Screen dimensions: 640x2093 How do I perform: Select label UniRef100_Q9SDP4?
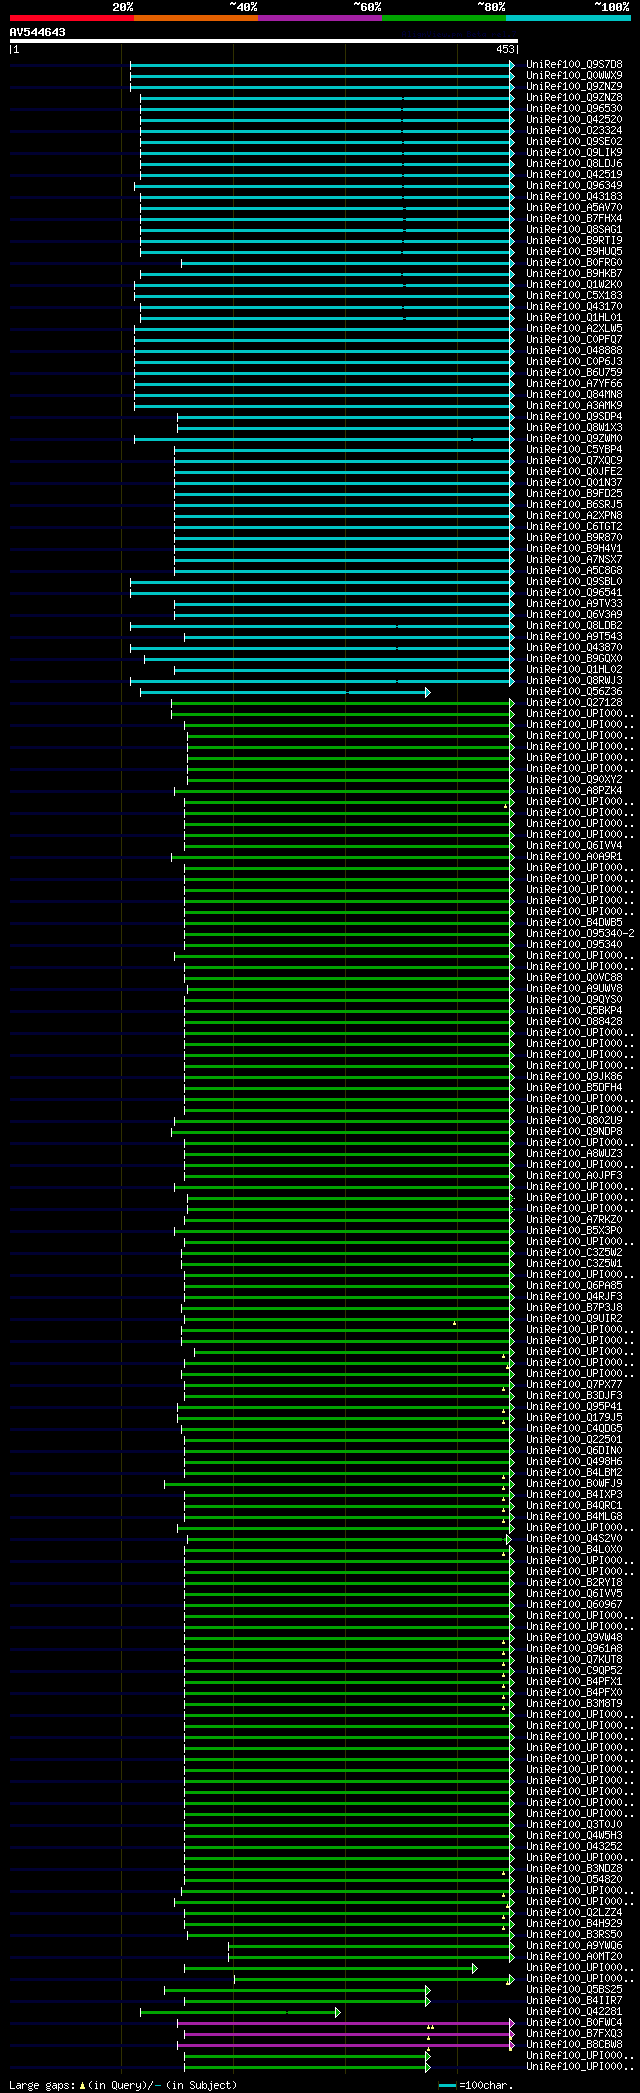[x=574, y=417]
